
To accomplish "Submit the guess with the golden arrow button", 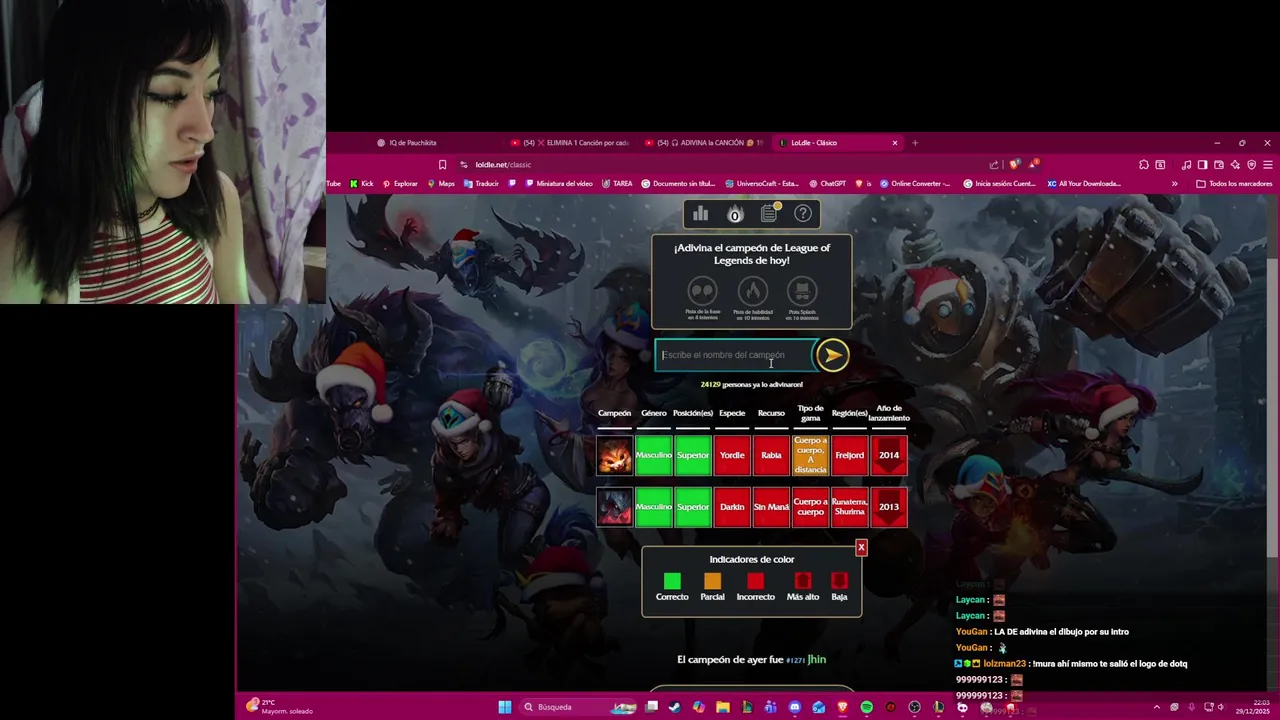I will [x=832, y=355].
